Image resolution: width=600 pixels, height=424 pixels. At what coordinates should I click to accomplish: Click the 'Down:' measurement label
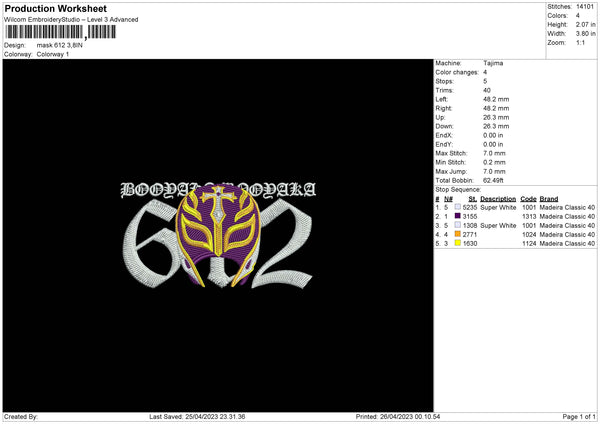pyautogui.click(x=444, y=126)
